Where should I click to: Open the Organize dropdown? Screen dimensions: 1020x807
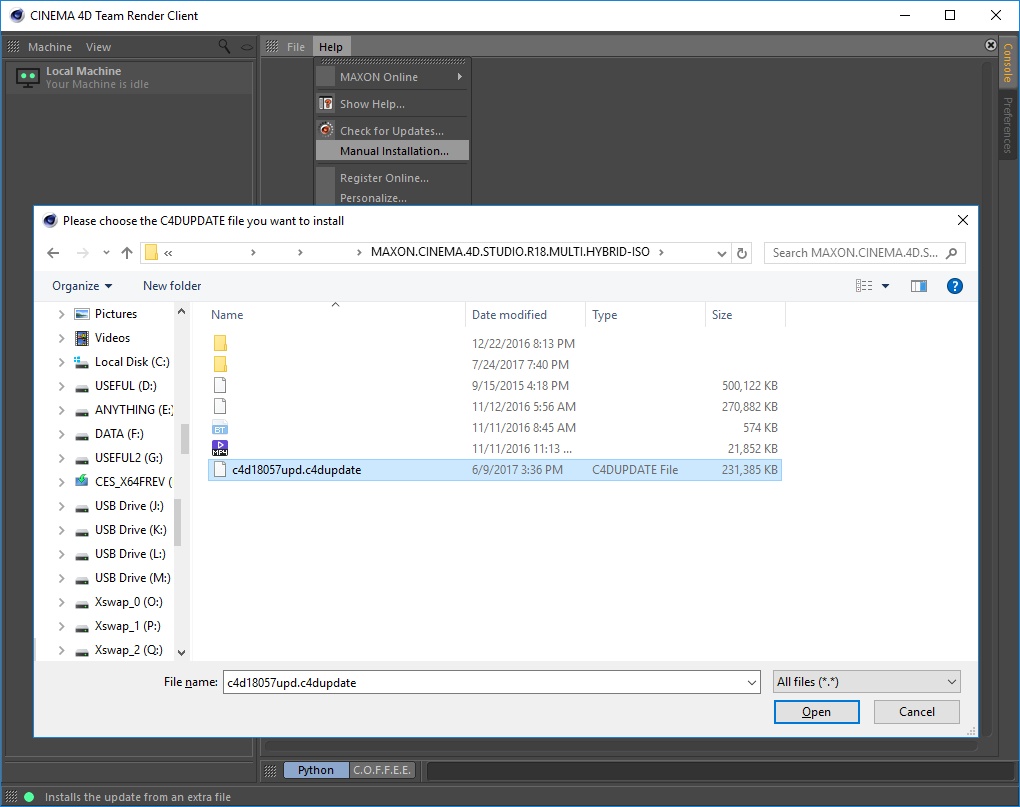[82, 286]
